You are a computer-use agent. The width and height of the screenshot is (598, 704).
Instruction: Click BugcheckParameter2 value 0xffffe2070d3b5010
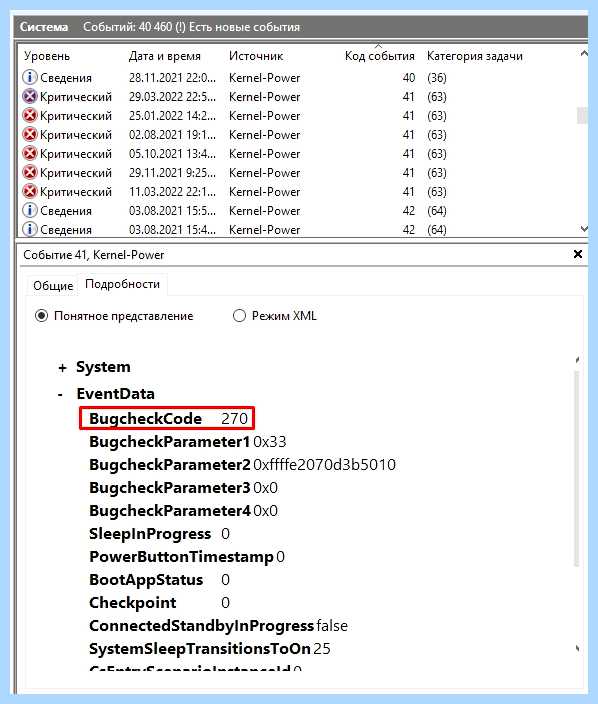[x=325, y=465]
